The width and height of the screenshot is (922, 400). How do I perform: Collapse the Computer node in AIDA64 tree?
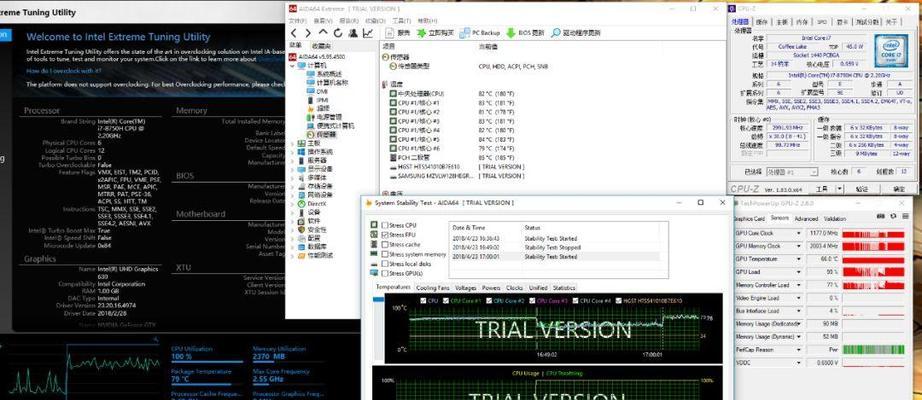[293, 66]
